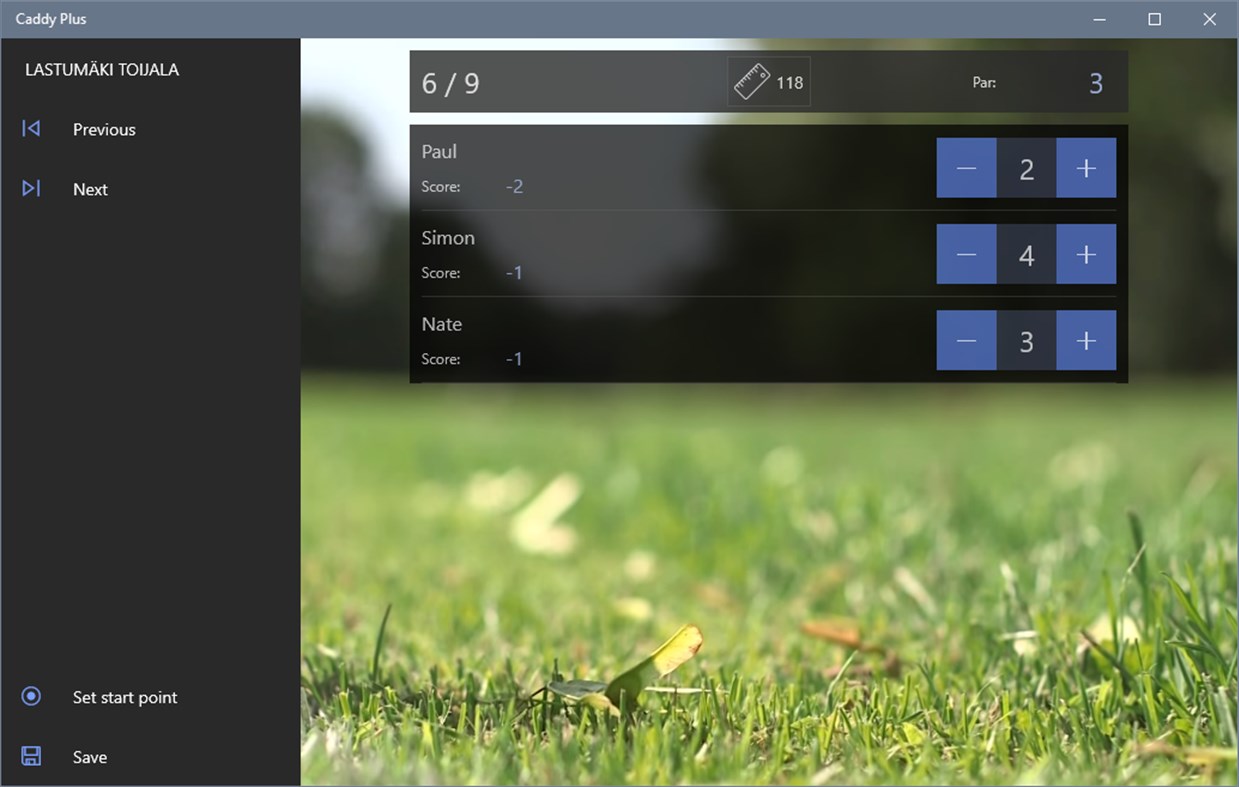Click Paul's score of -2
This screenshot has width=1239, height=787.
[x=513, y=186]
